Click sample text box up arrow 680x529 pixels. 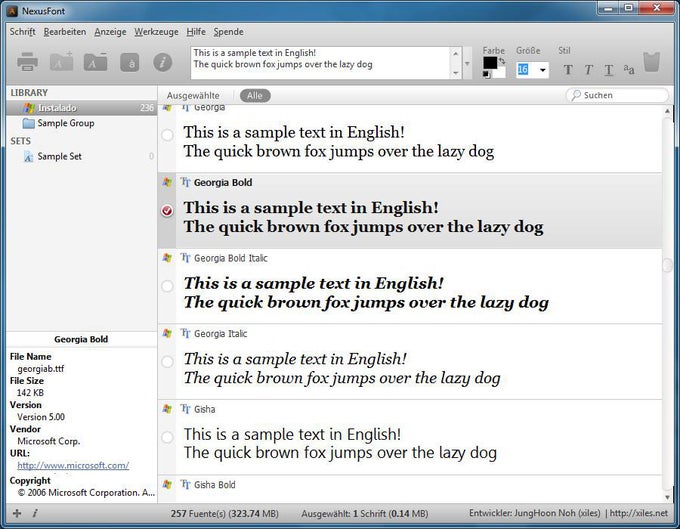455,53
